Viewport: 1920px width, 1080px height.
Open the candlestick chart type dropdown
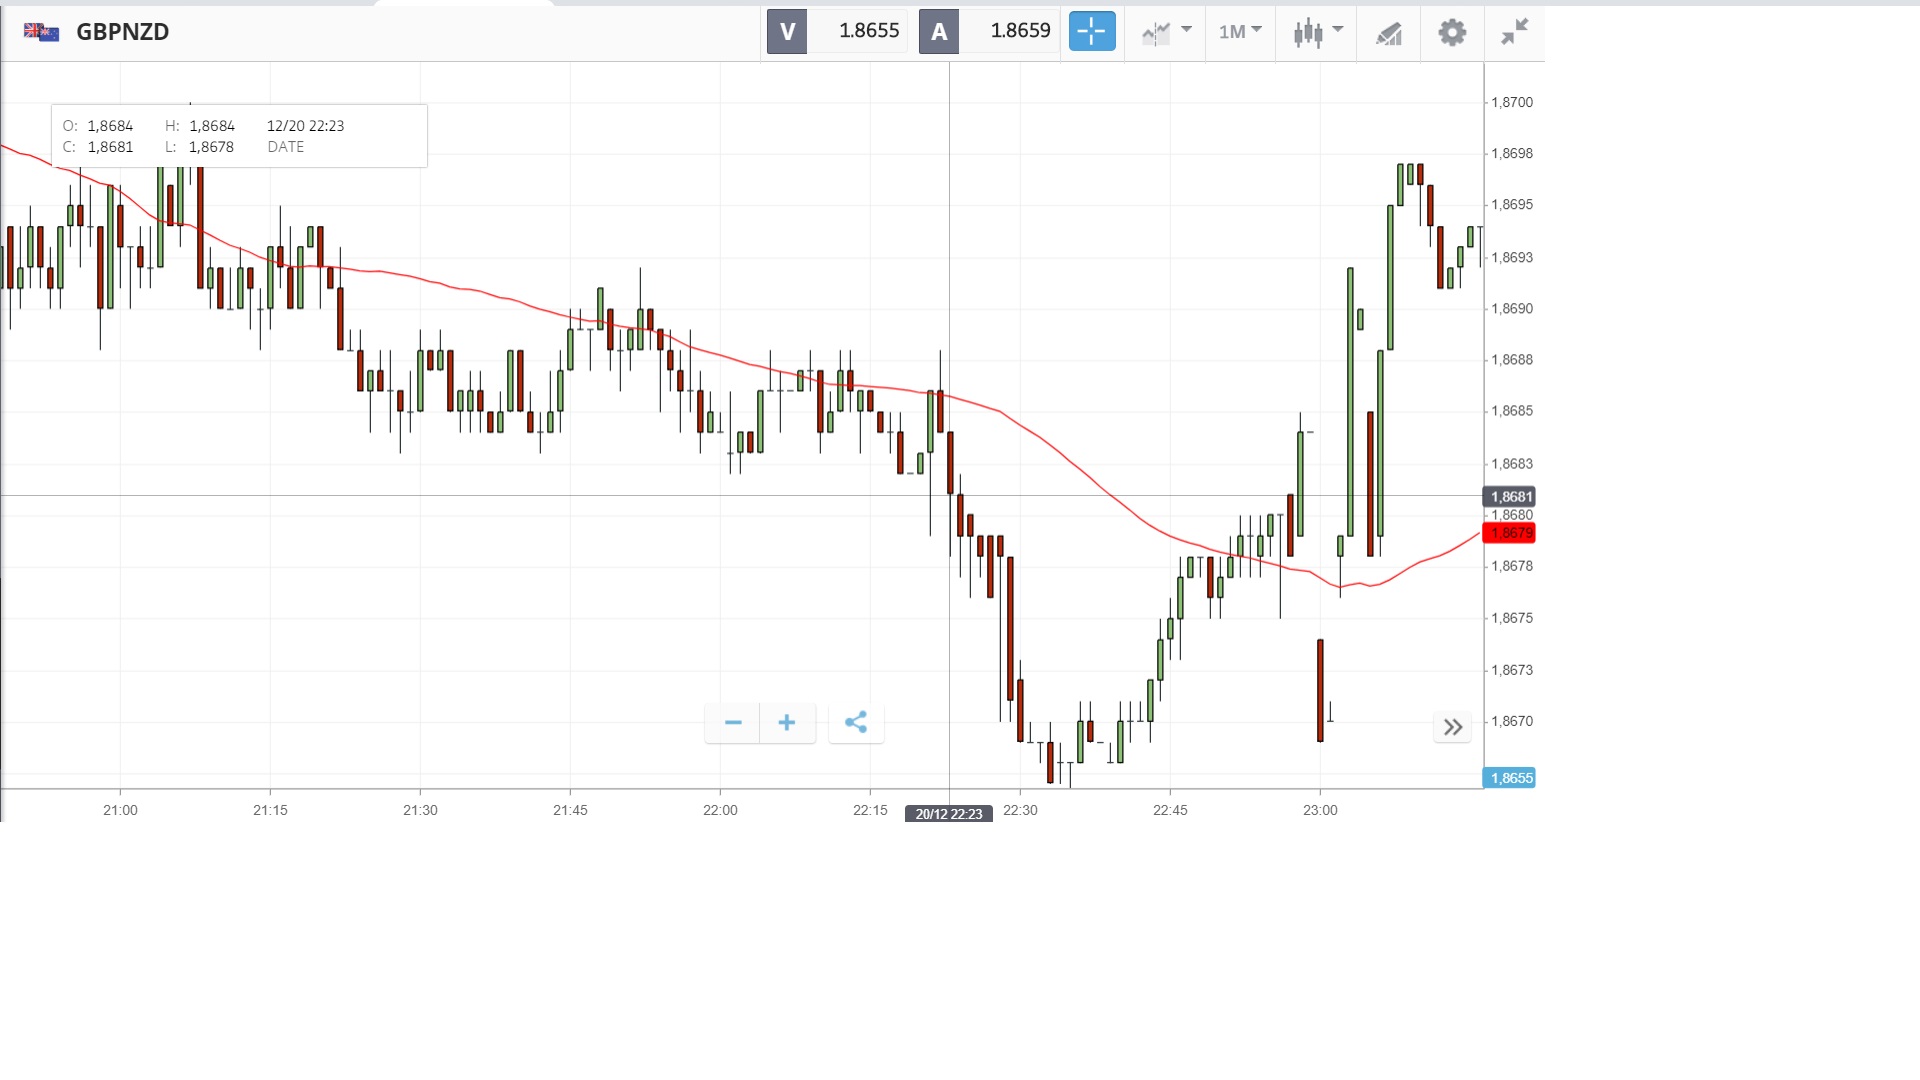tap(1316, 32)
